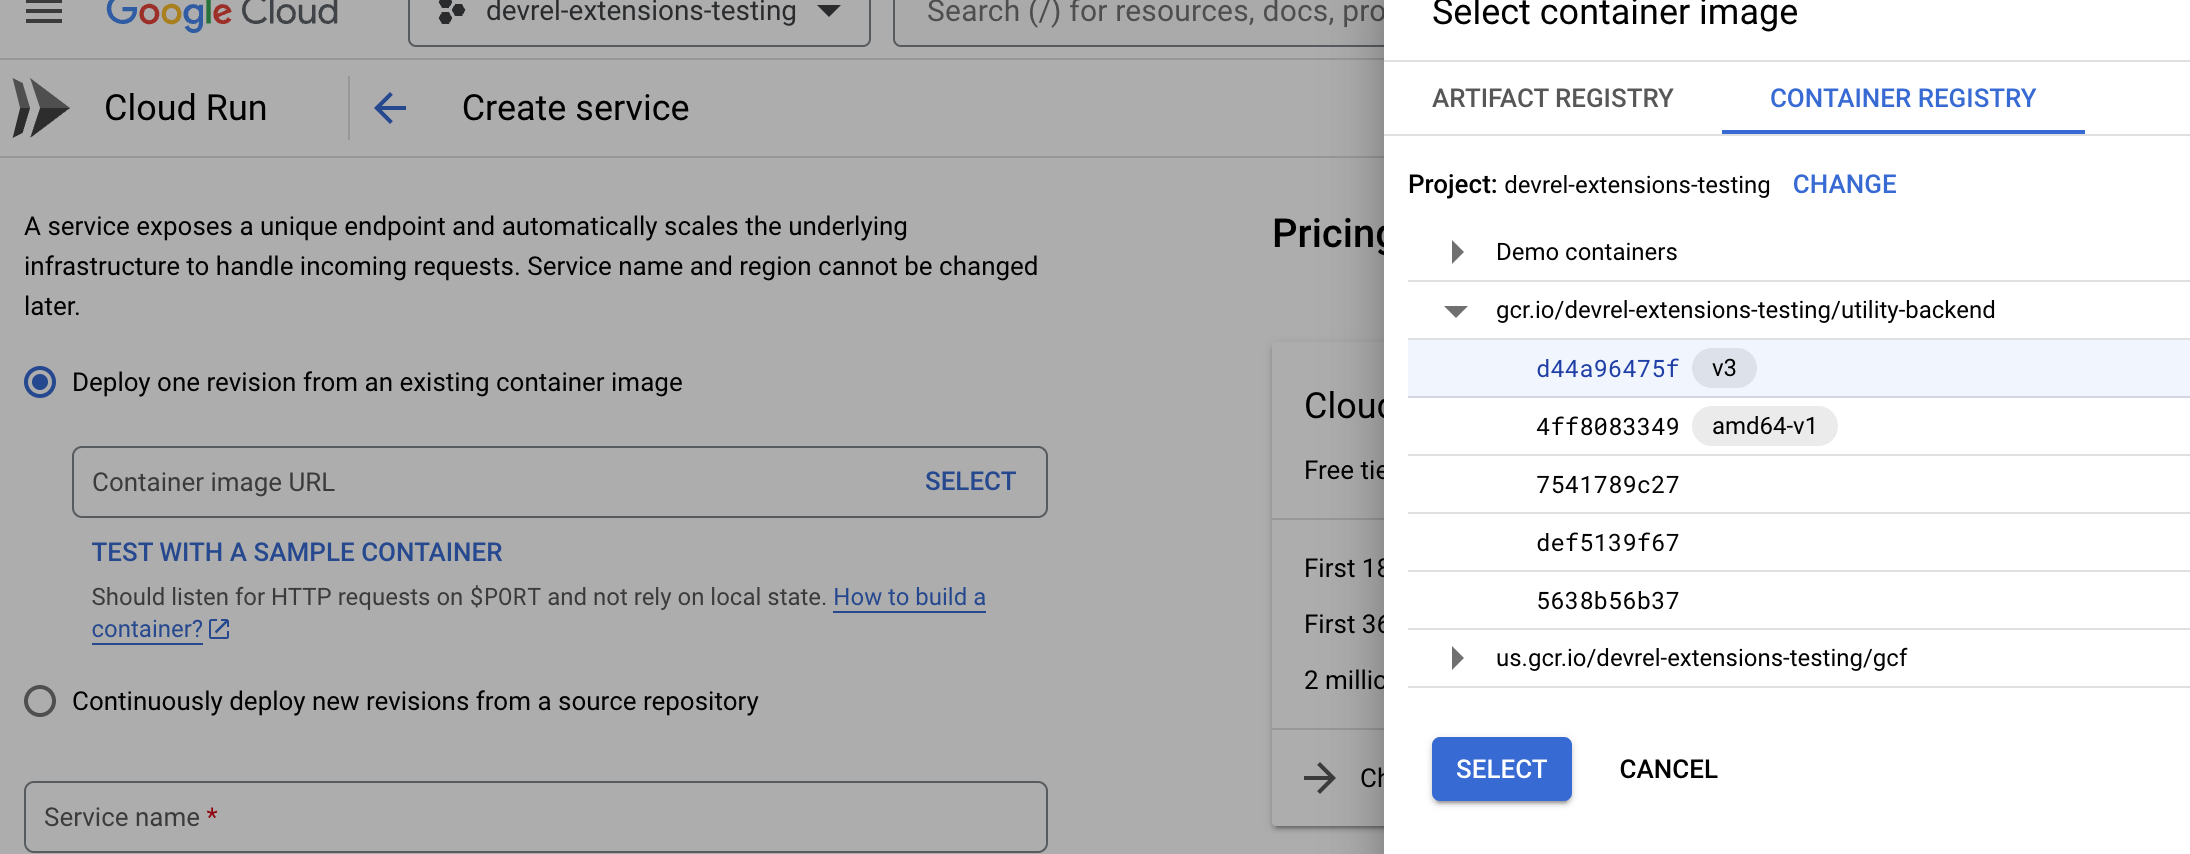Expand the Demo containers tree node
2190x854 pixels.
pyautogui.click(x=1457, y=252)
